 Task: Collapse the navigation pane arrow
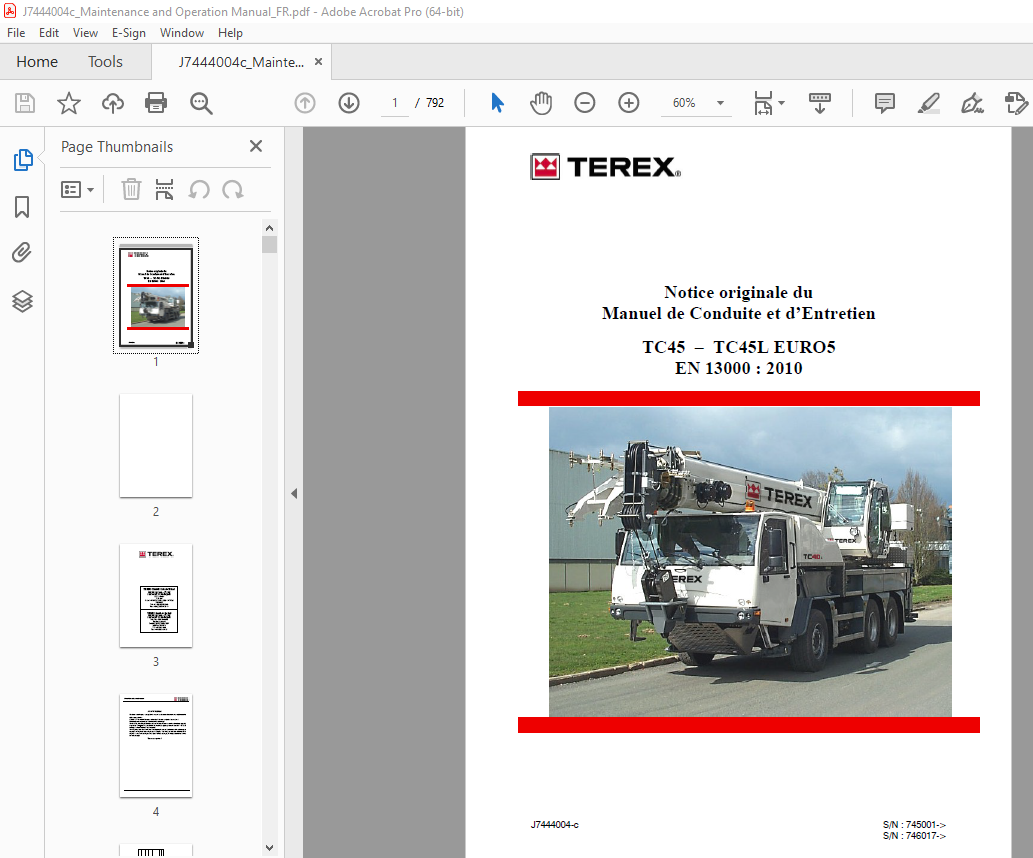coord(294,494)
